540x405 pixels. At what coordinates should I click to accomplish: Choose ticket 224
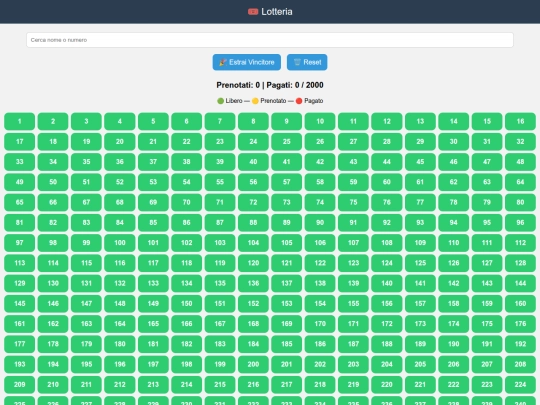click(x=520, y=385)
